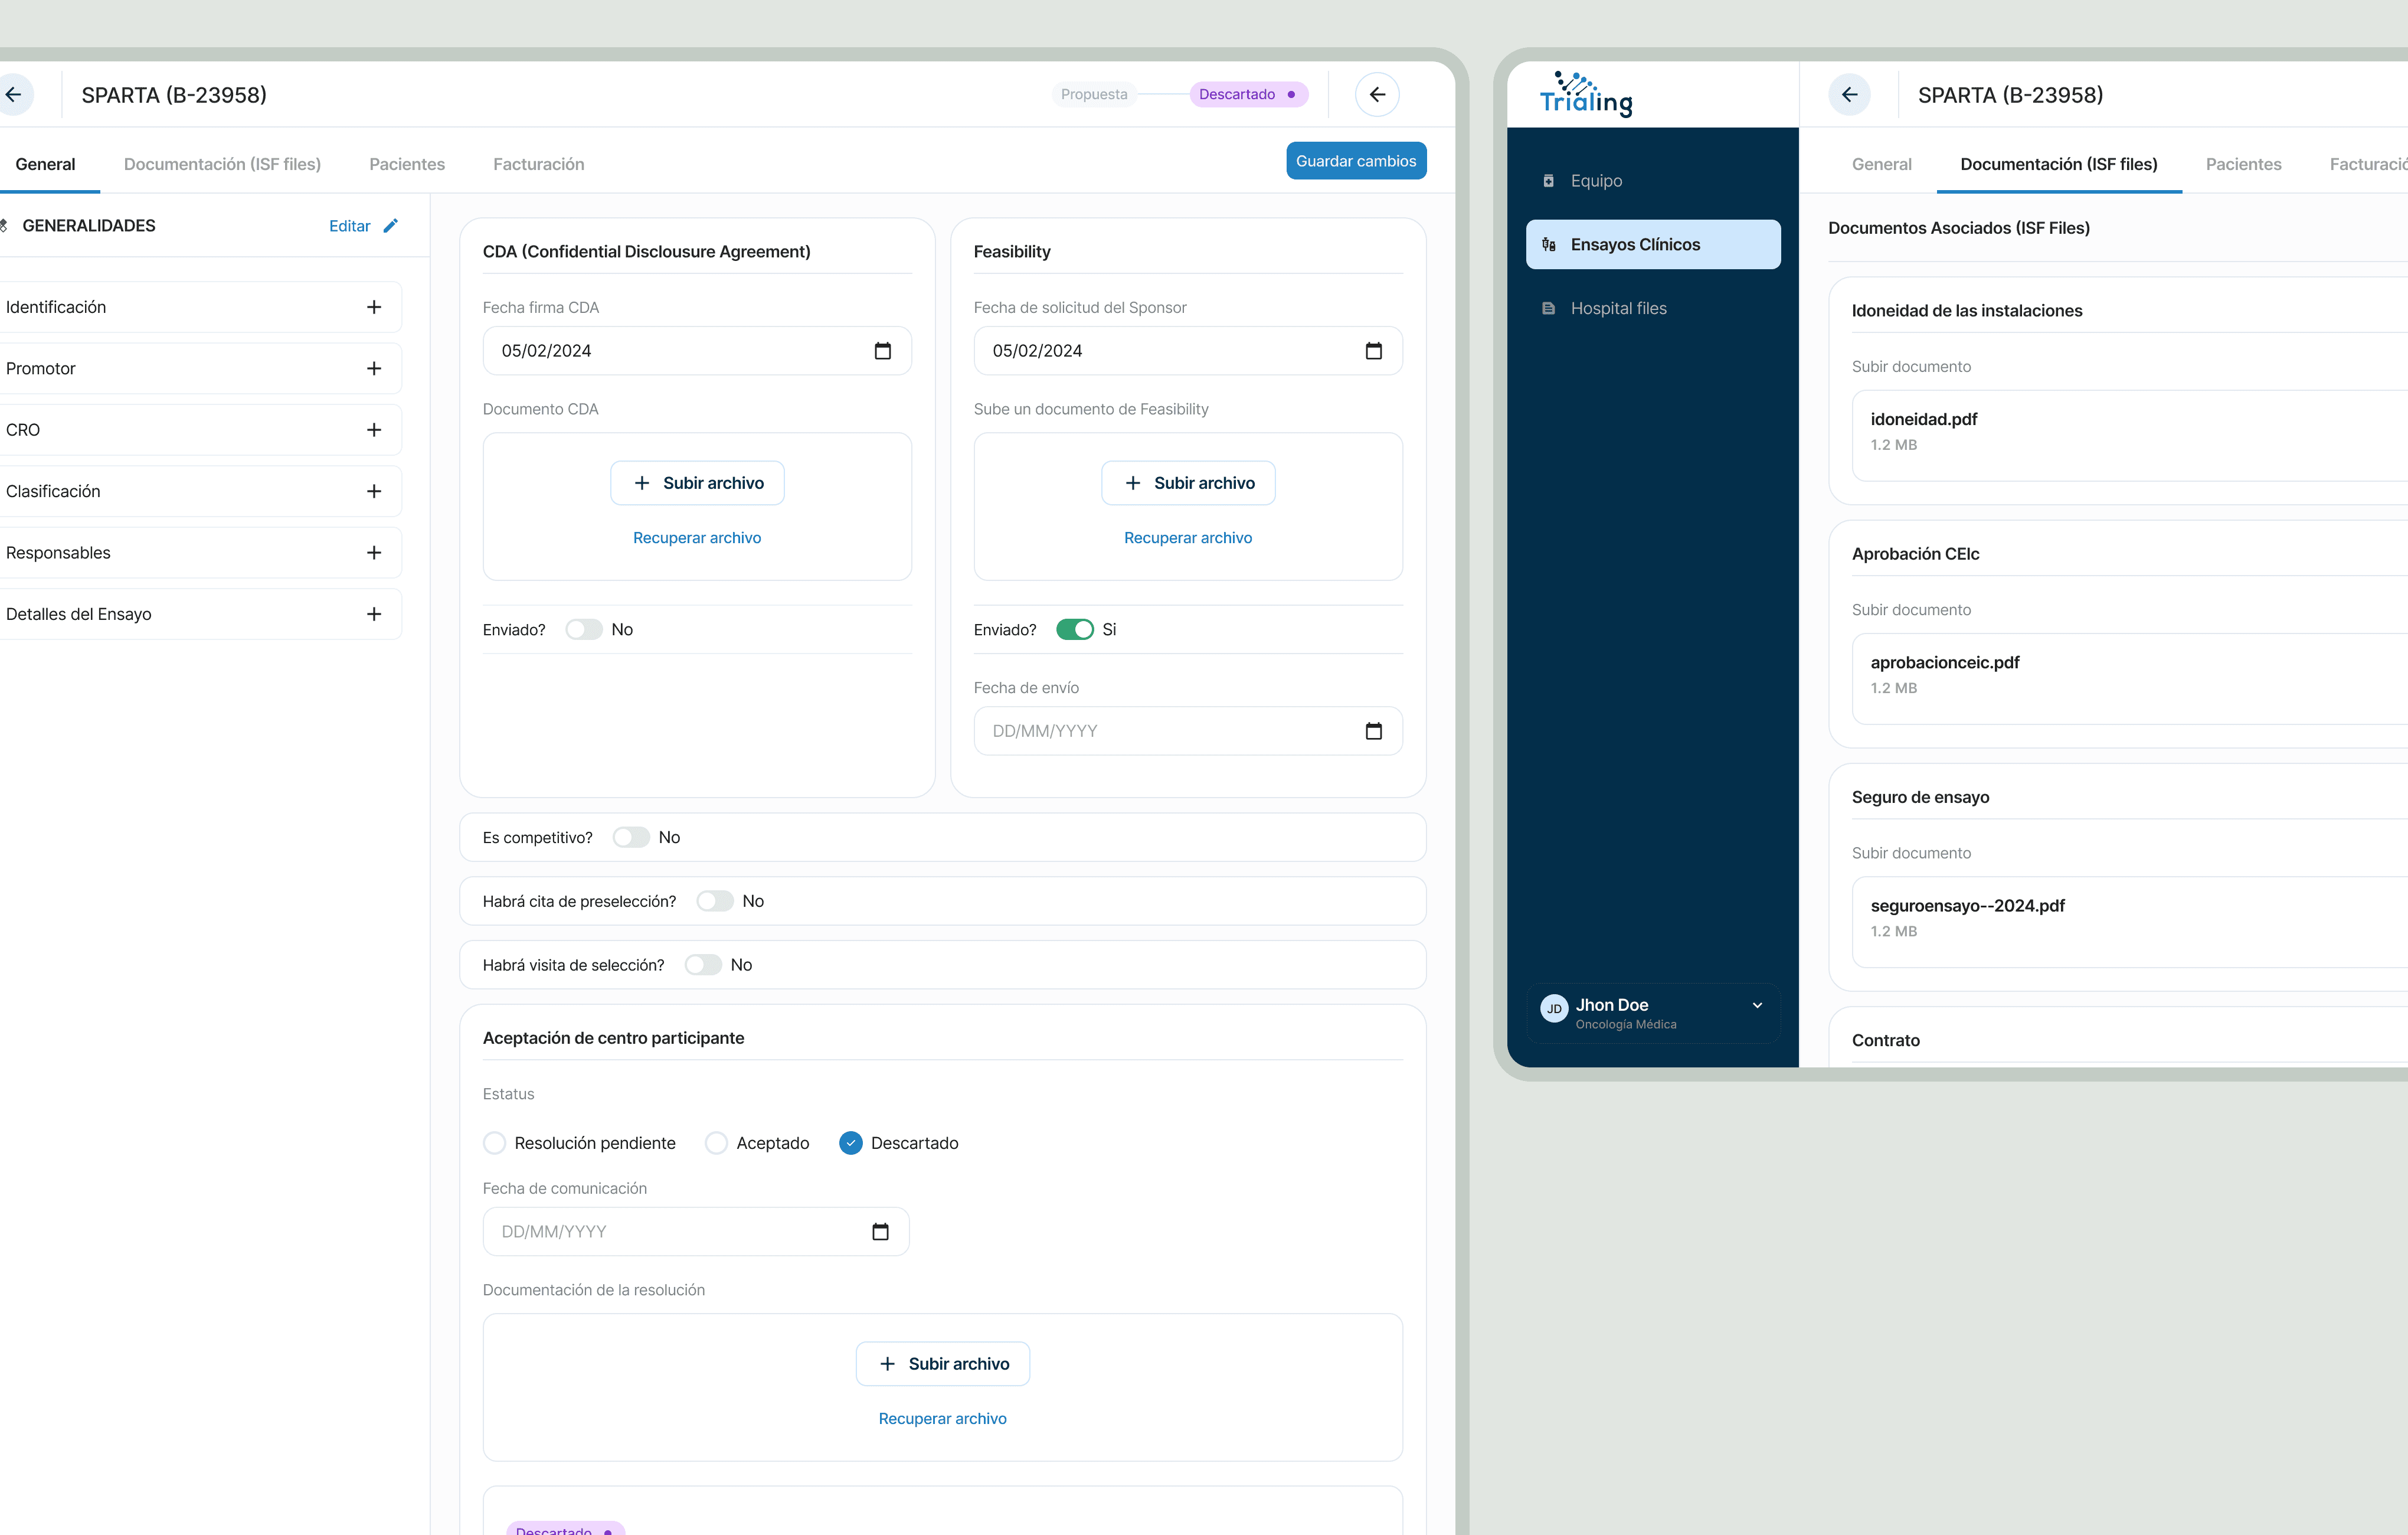
Task: Click Recuperar archivo link under Documento CDA
Action: pyautogui.click(x=697, y=538)
